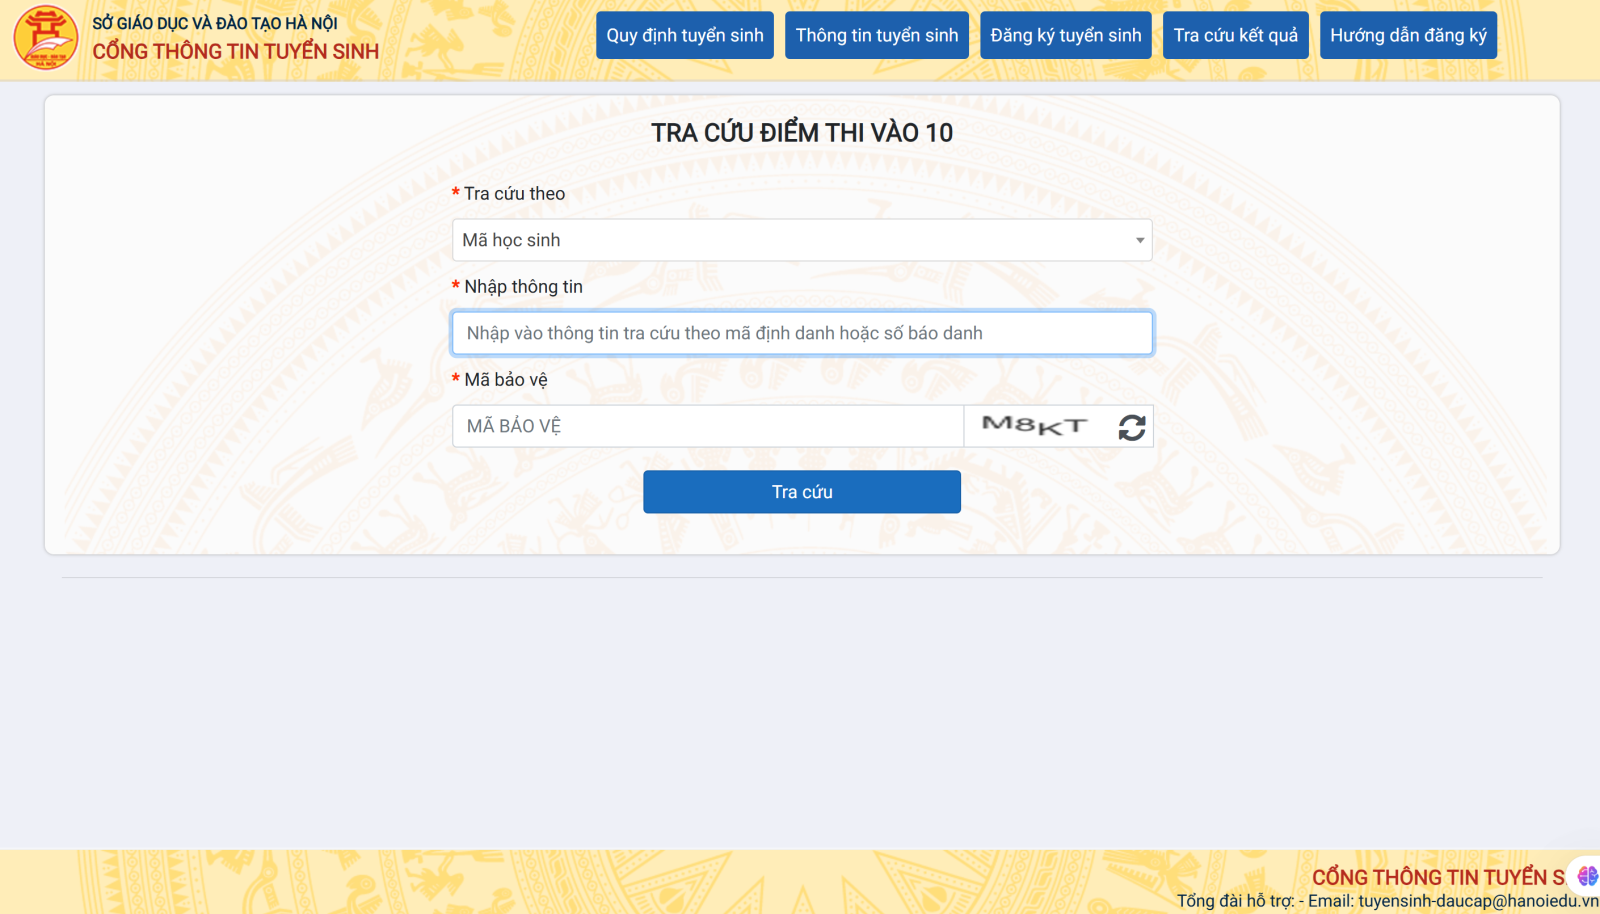Open Quy định tuyển sinh menu

685,35
